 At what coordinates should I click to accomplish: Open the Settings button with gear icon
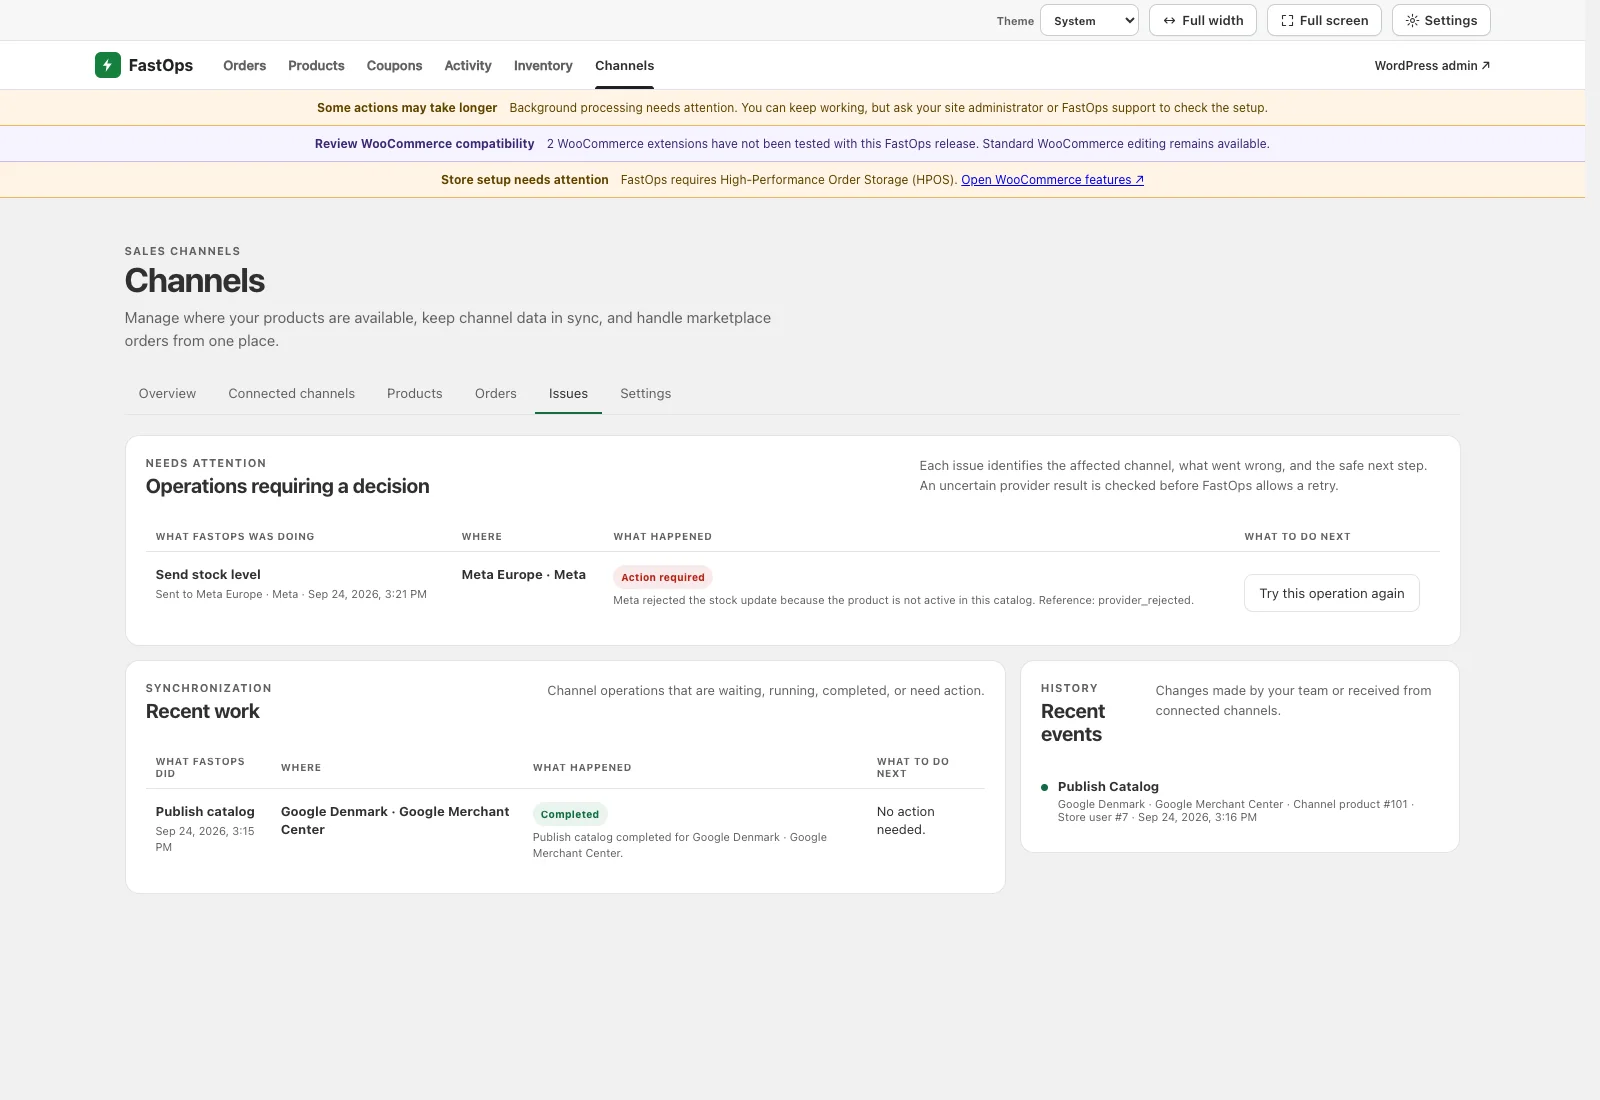pyautogui.click(x=1441, y=20)
